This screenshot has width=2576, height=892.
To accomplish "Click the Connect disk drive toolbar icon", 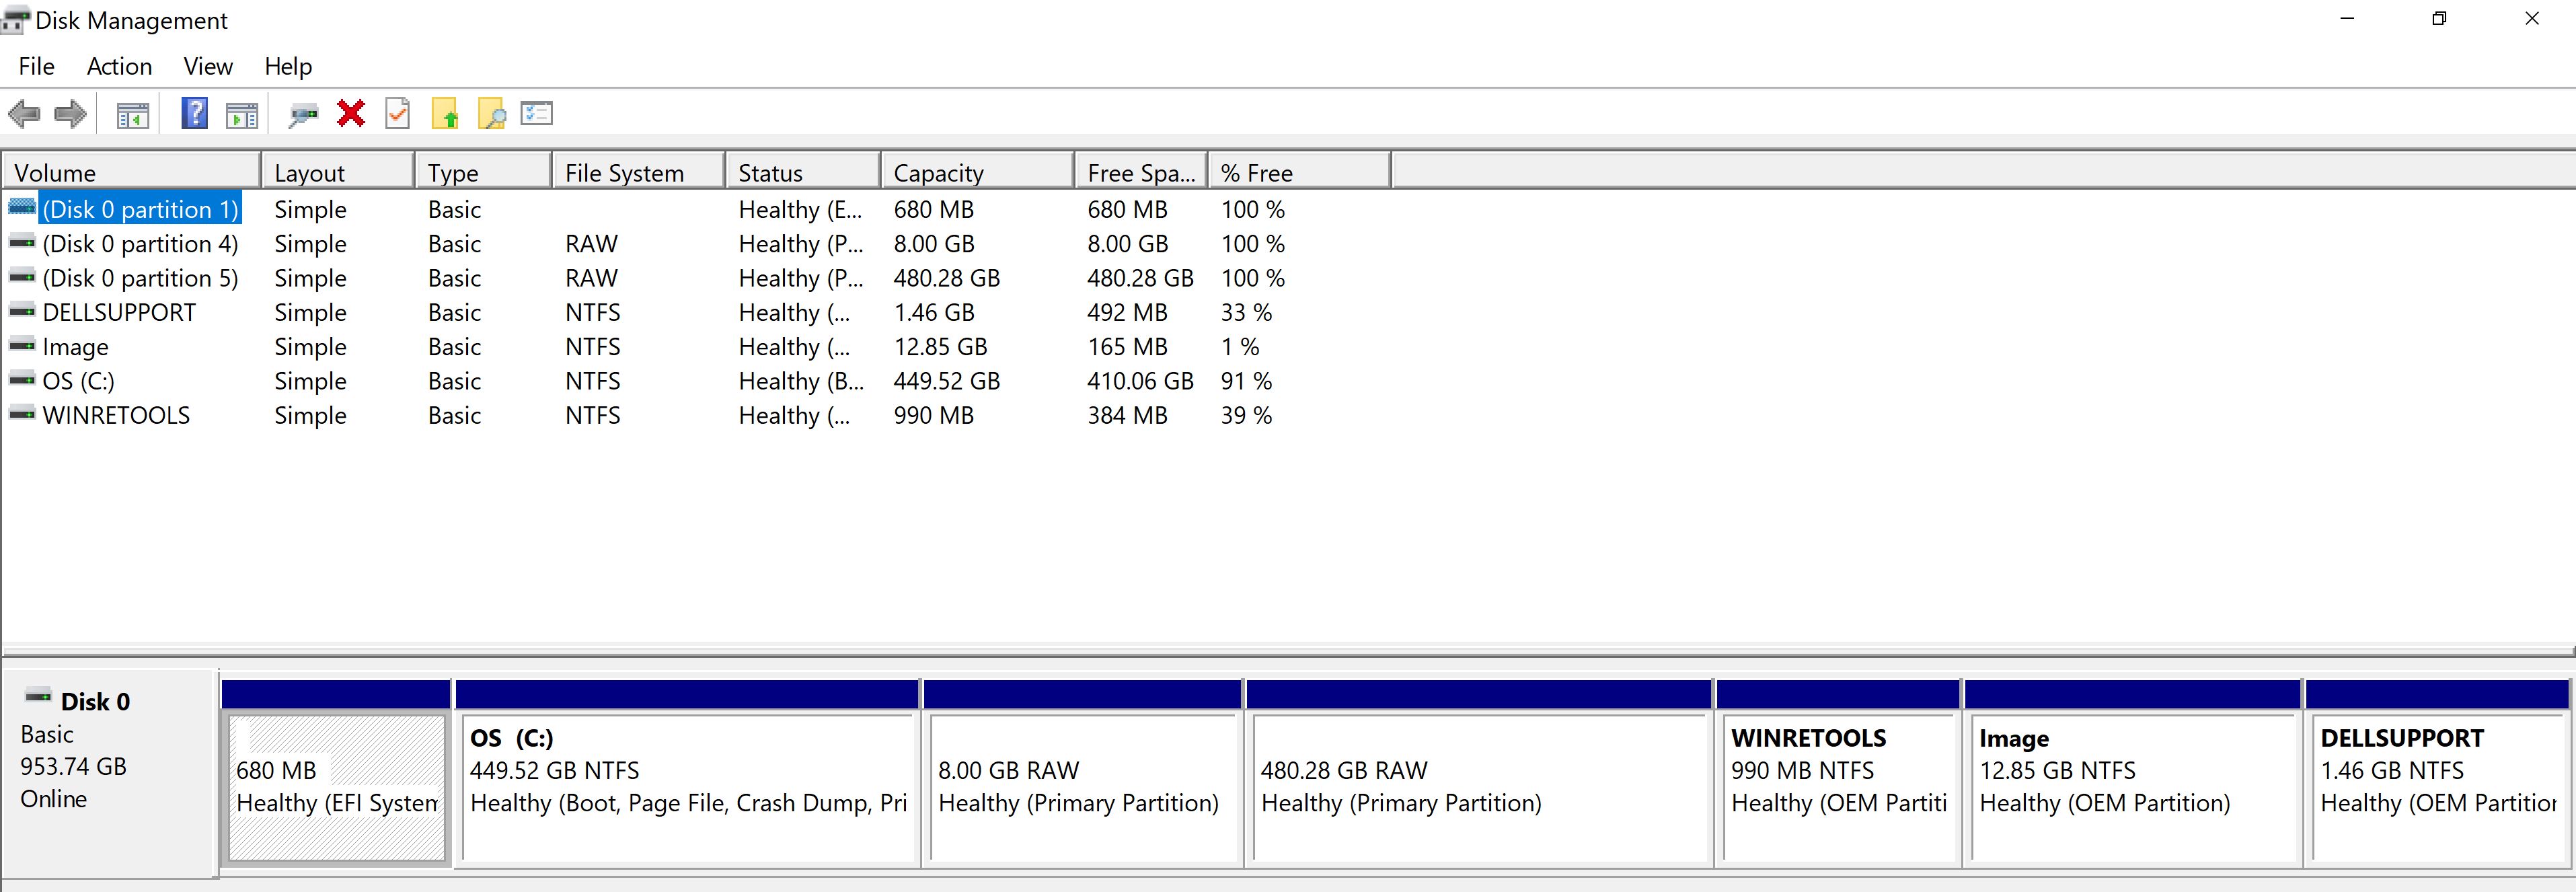I will click(x=302, y=116).
